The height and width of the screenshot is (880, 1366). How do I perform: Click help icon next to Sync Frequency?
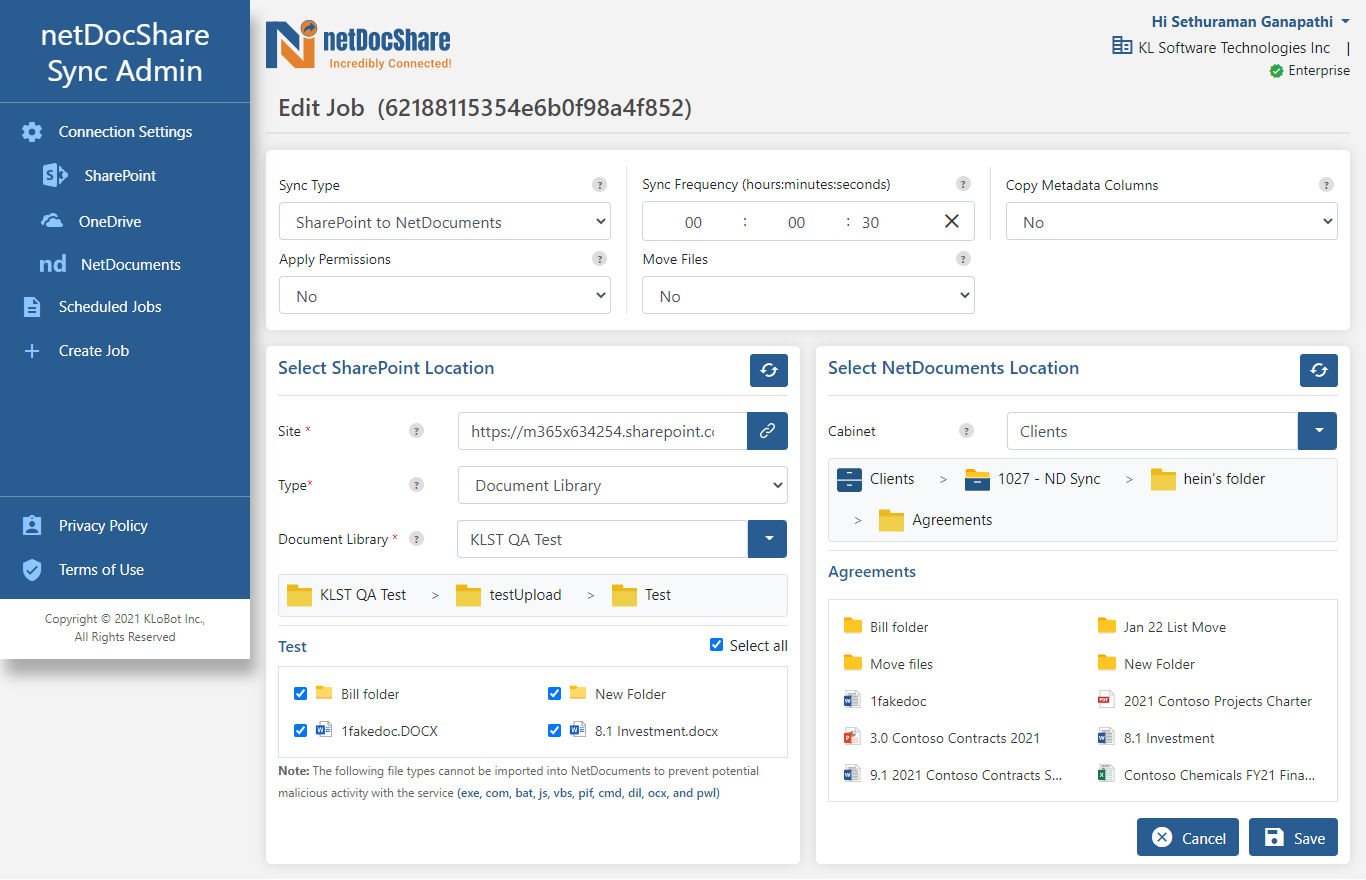963,184
